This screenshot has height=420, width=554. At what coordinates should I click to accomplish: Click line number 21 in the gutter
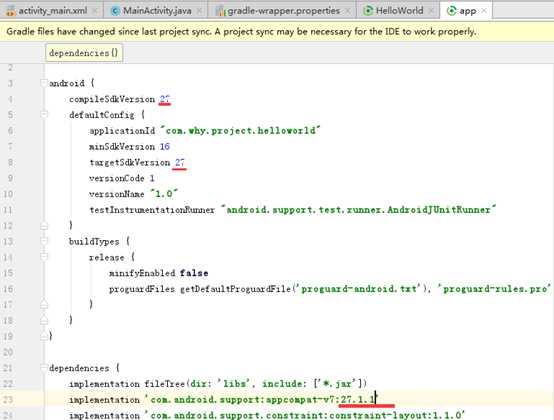click(8, 368)
